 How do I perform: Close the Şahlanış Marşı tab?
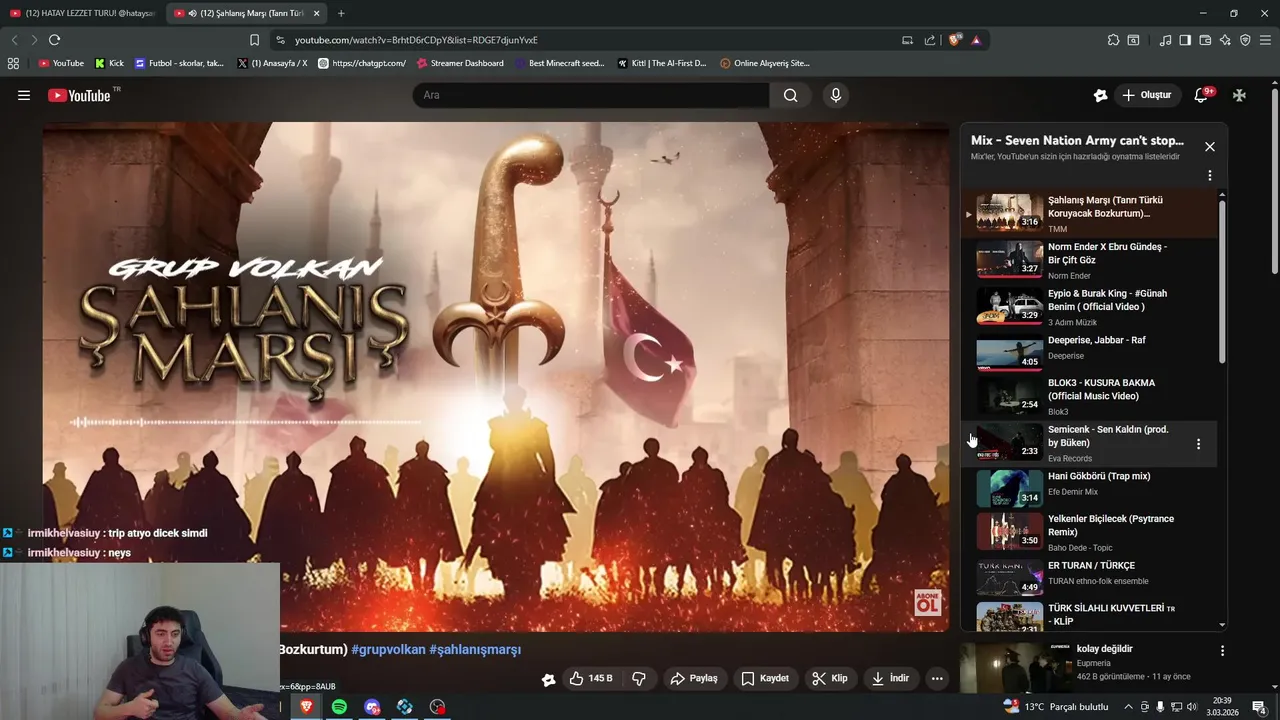pos(317,13)
